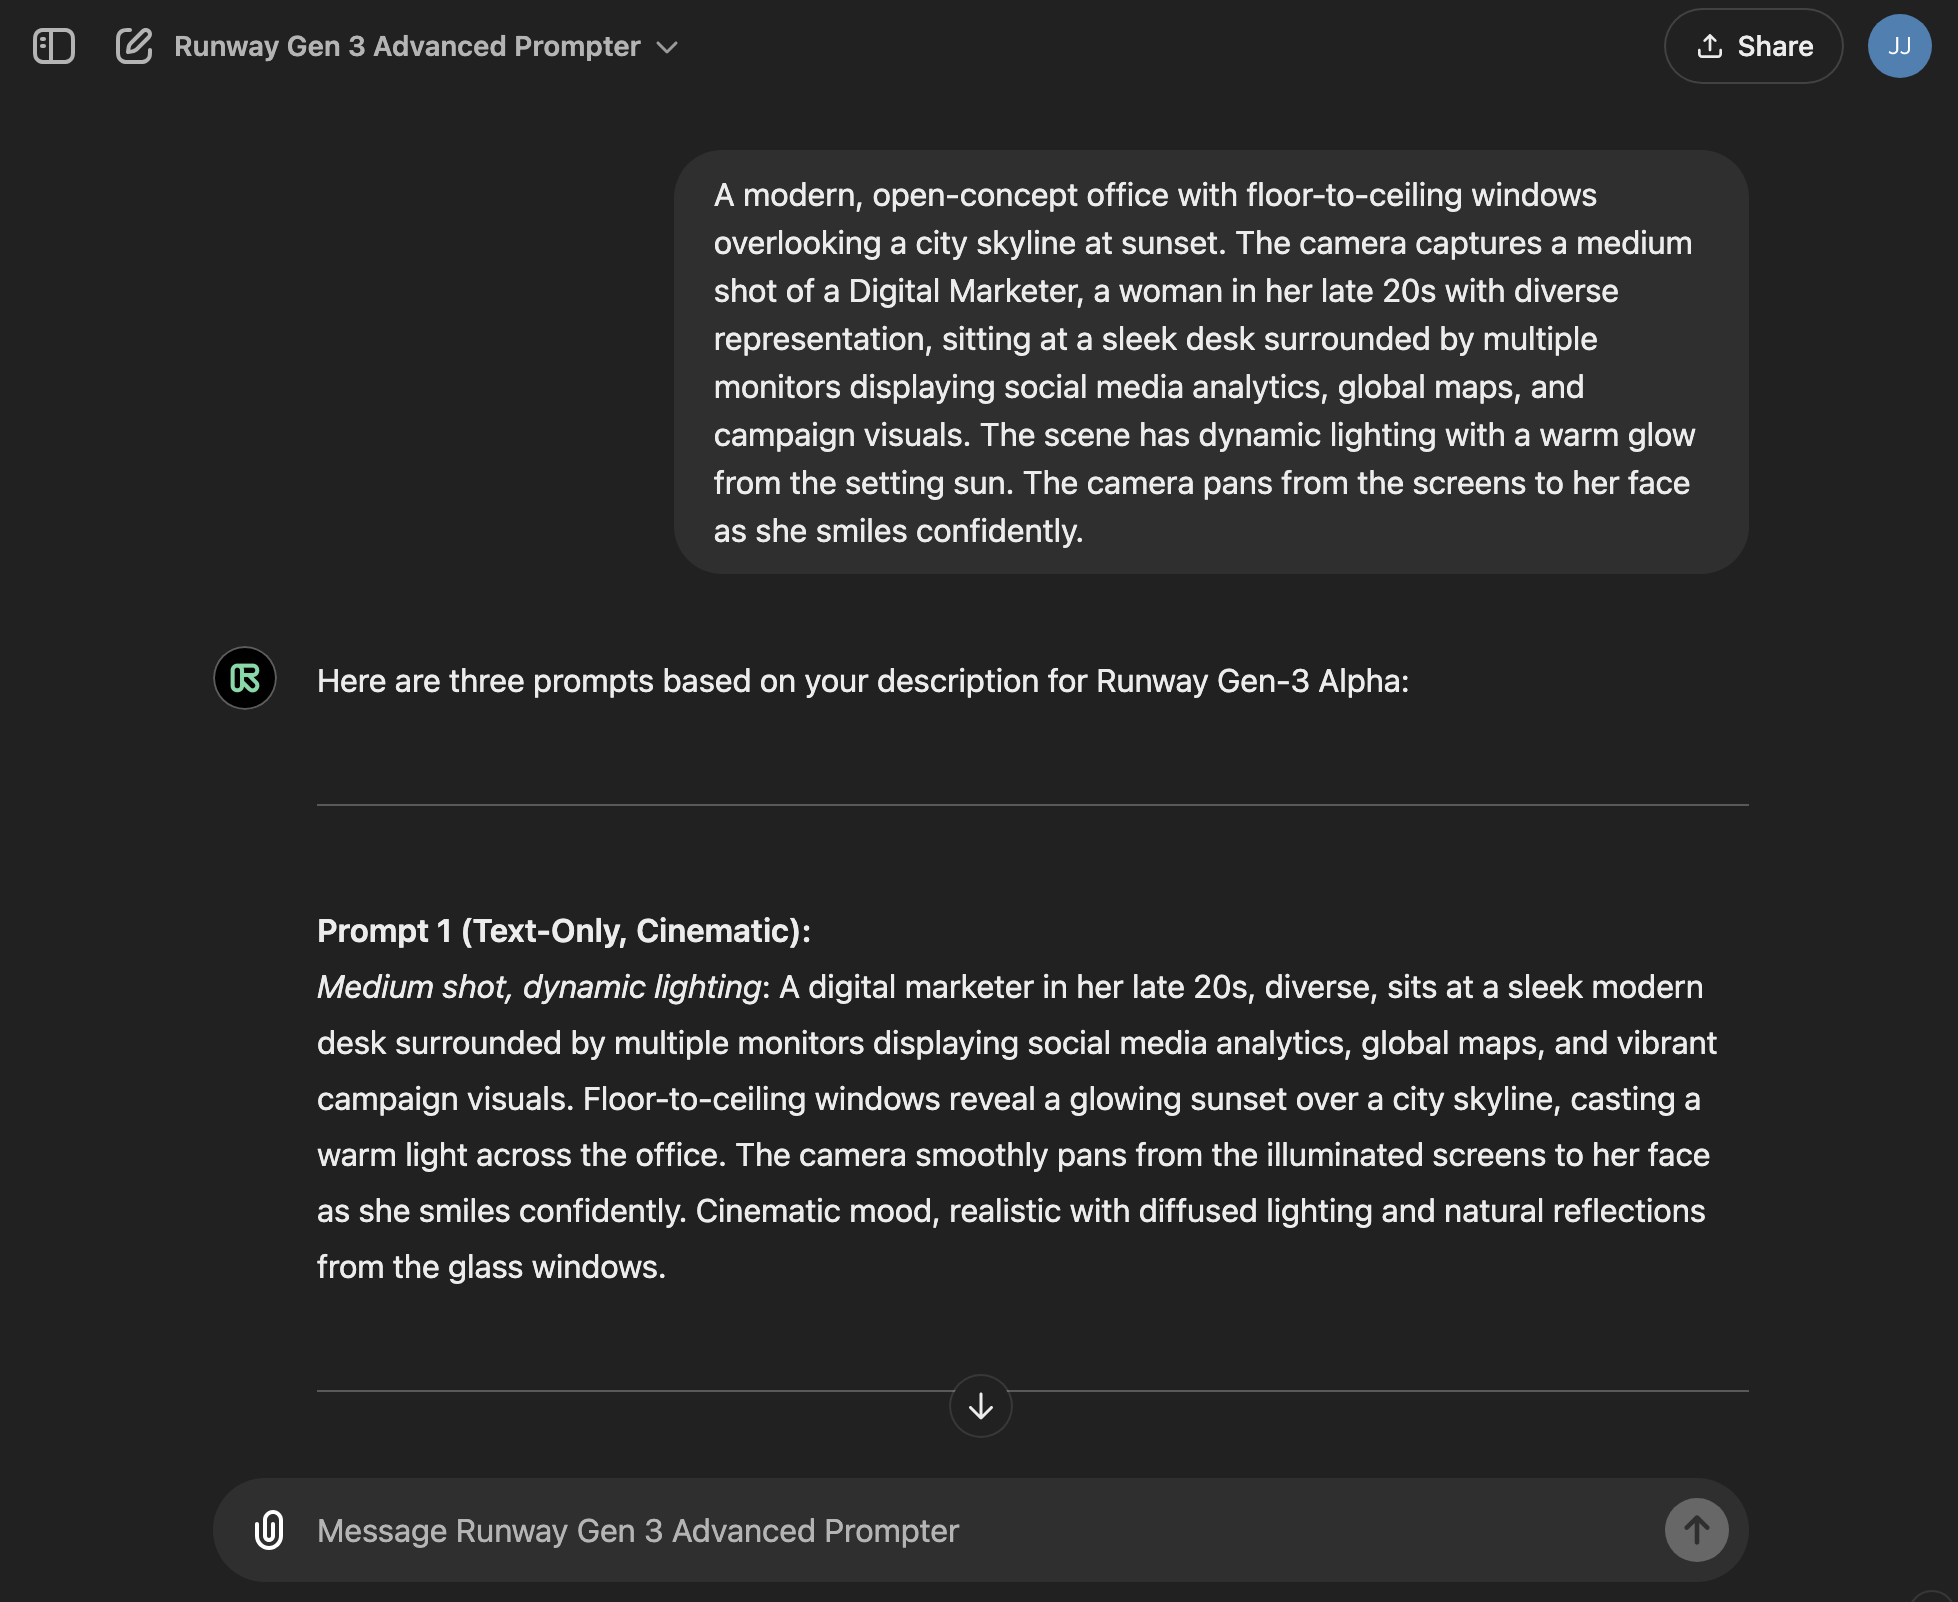Click "overlooking a city skyline at sunset" text
Image resolution: width=1958 pixels, height=1602 pixels.
(969, 243)
